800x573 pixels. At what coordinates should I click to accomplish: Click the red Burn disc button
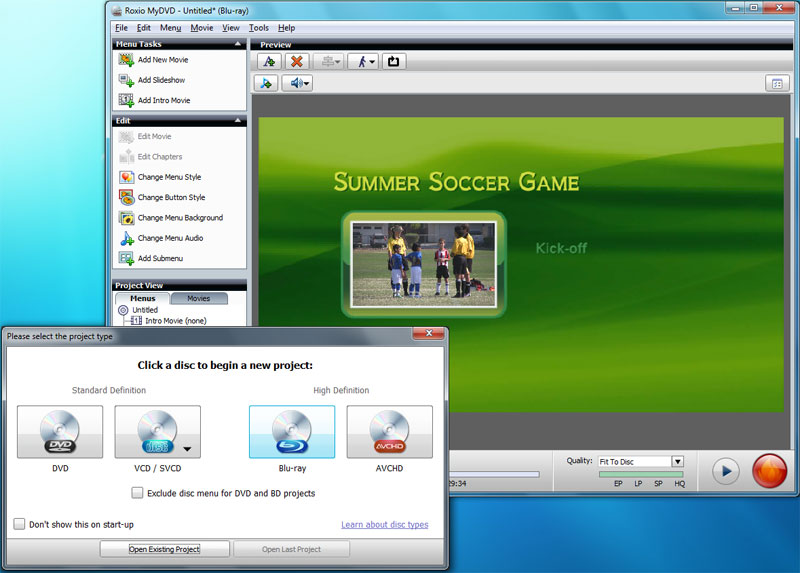[x=769, y=470]
